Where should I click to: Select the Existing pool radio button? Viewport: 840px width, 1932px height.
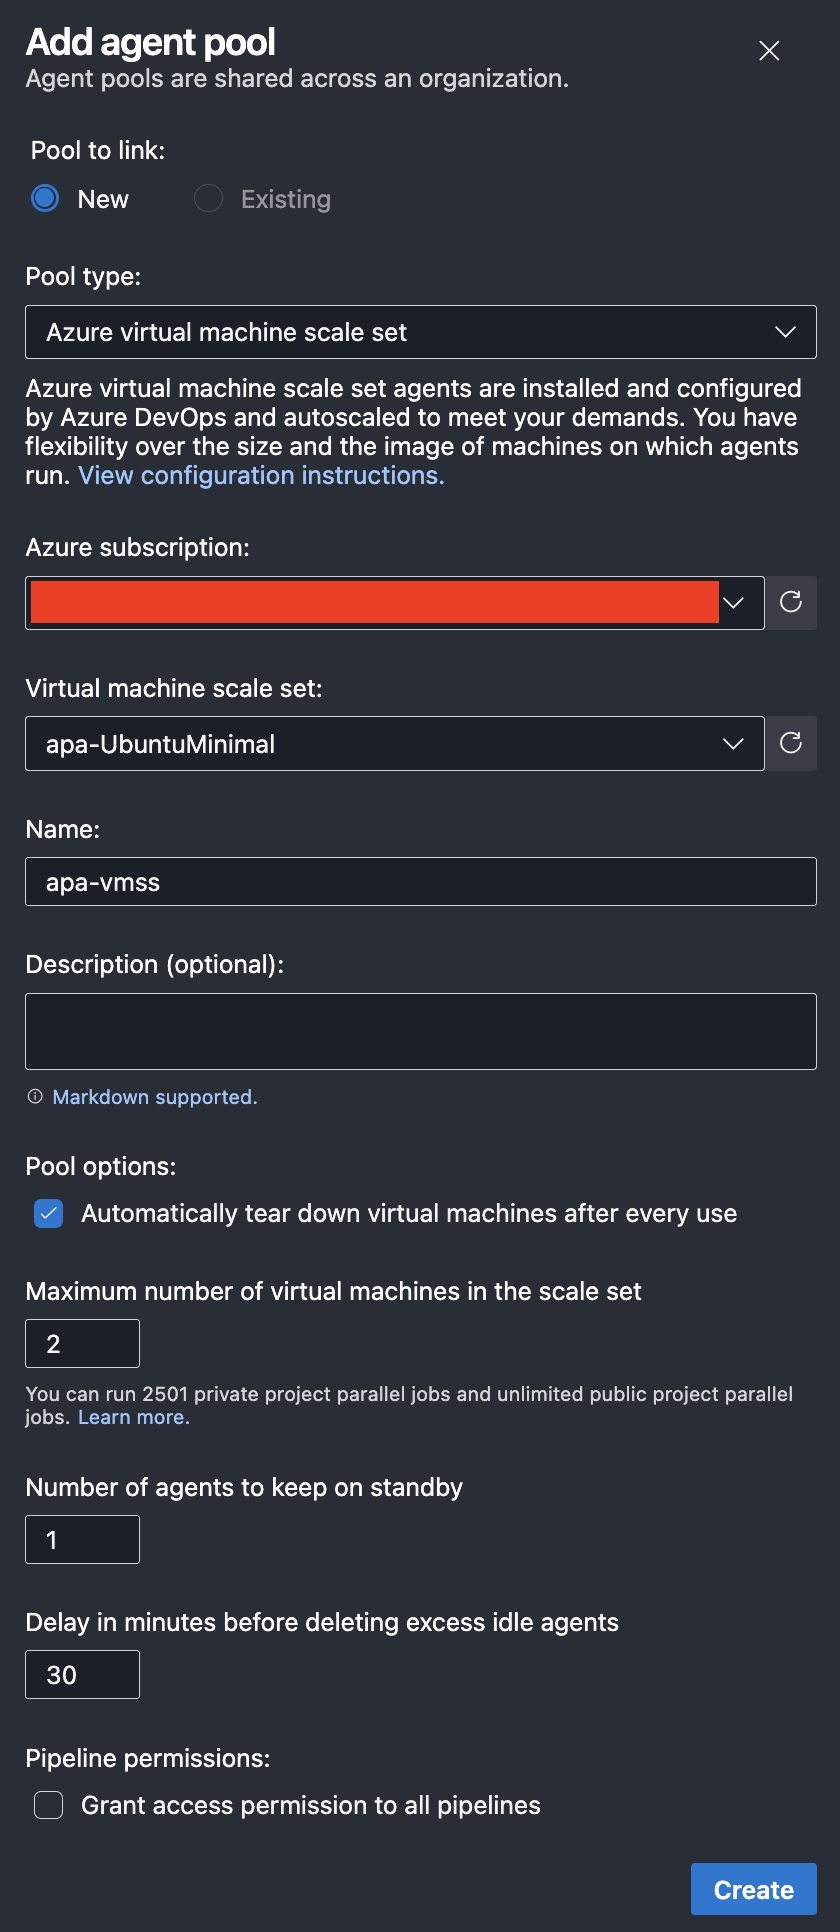click(208, 199)
